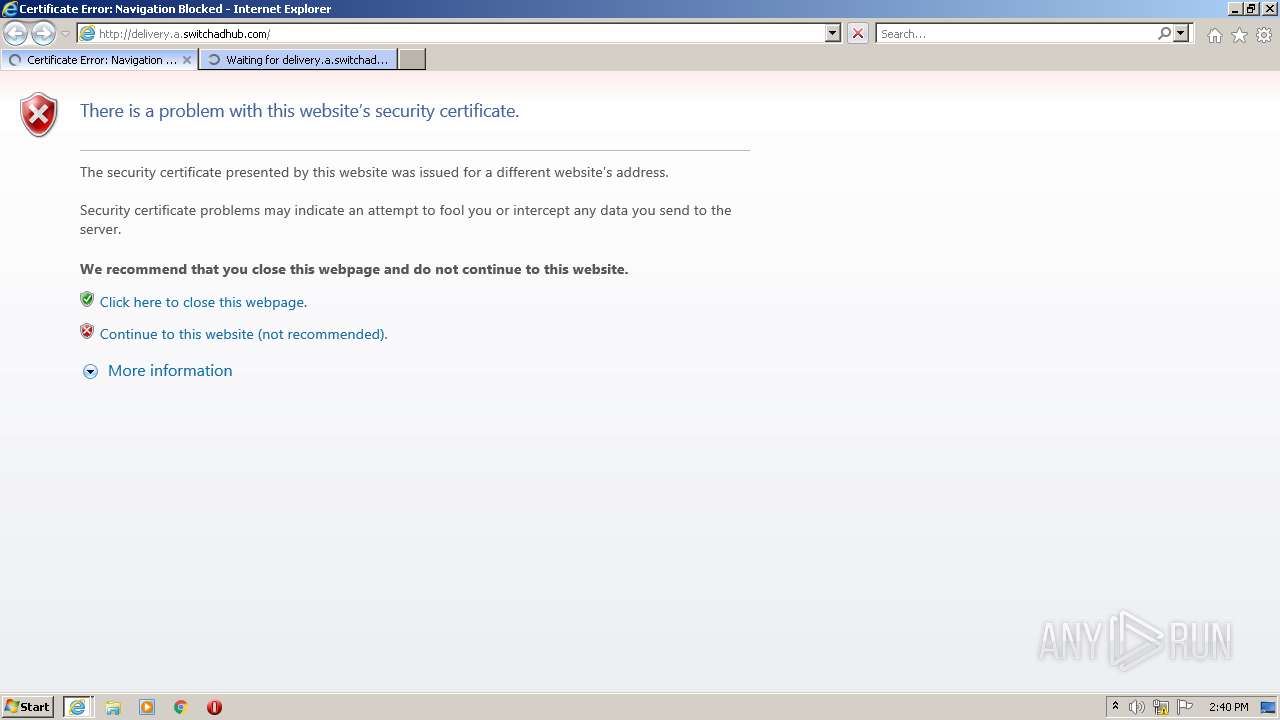
Task: Click red shield icon beside continue link
Action: coord(87,331)
